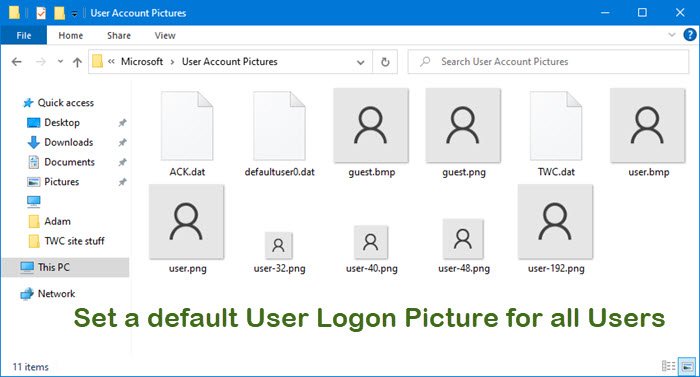Viewport: 700px width, 377px height.
Task: Go up one folder level
Action: [x=77, y=62]
